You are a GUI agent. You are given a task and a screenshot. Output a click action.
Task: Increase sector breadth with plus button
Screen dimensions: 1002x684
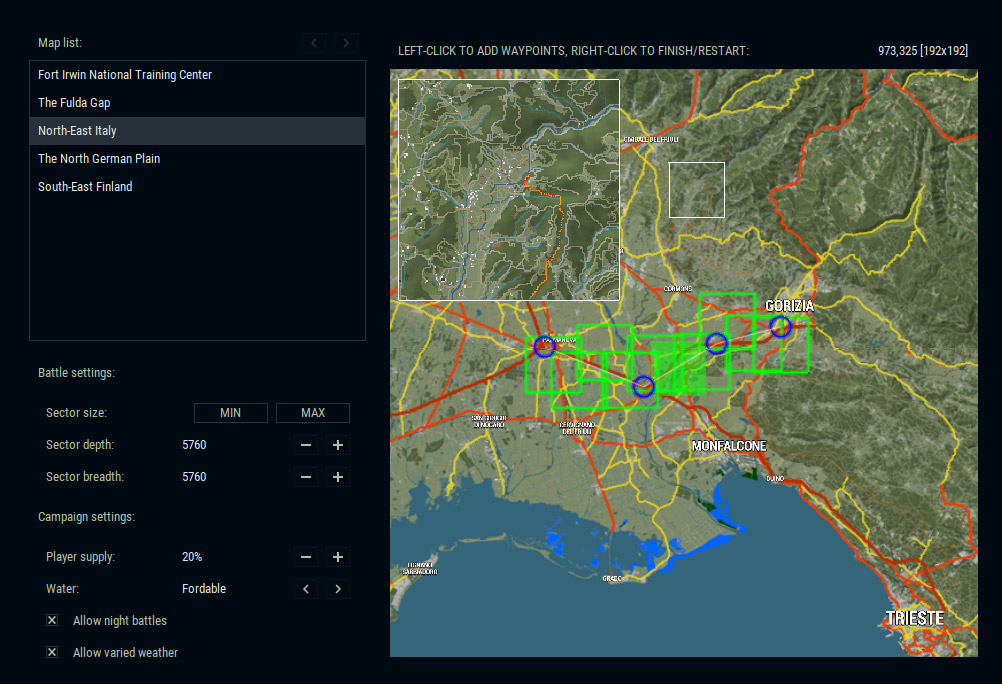pos(338,477)
